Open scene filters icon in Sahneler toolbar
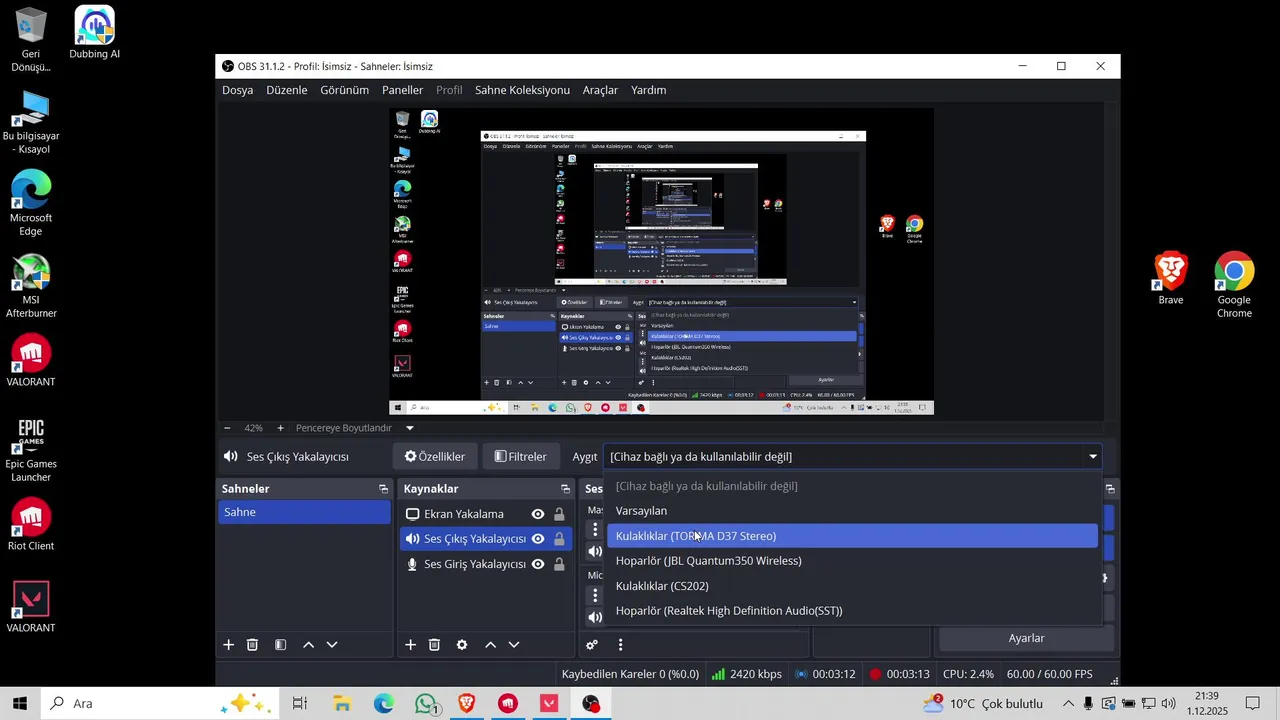Viewport: 1280px width, 720px height. [x=280, y=645]
